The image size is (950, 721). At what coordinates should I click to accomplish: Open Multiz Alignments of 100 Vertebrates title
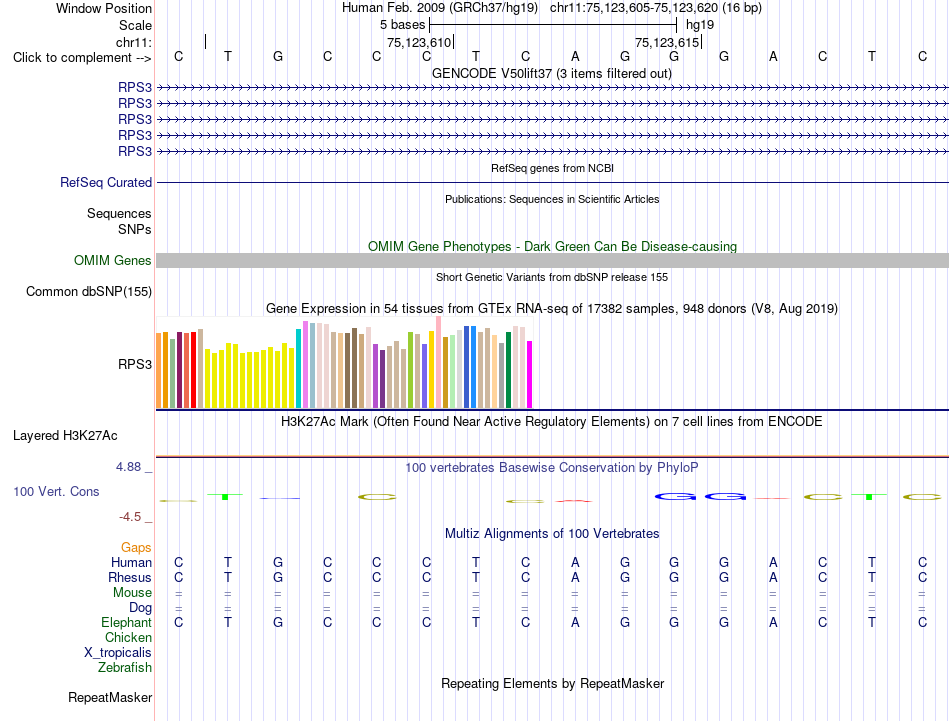click(x=552, y=534)
